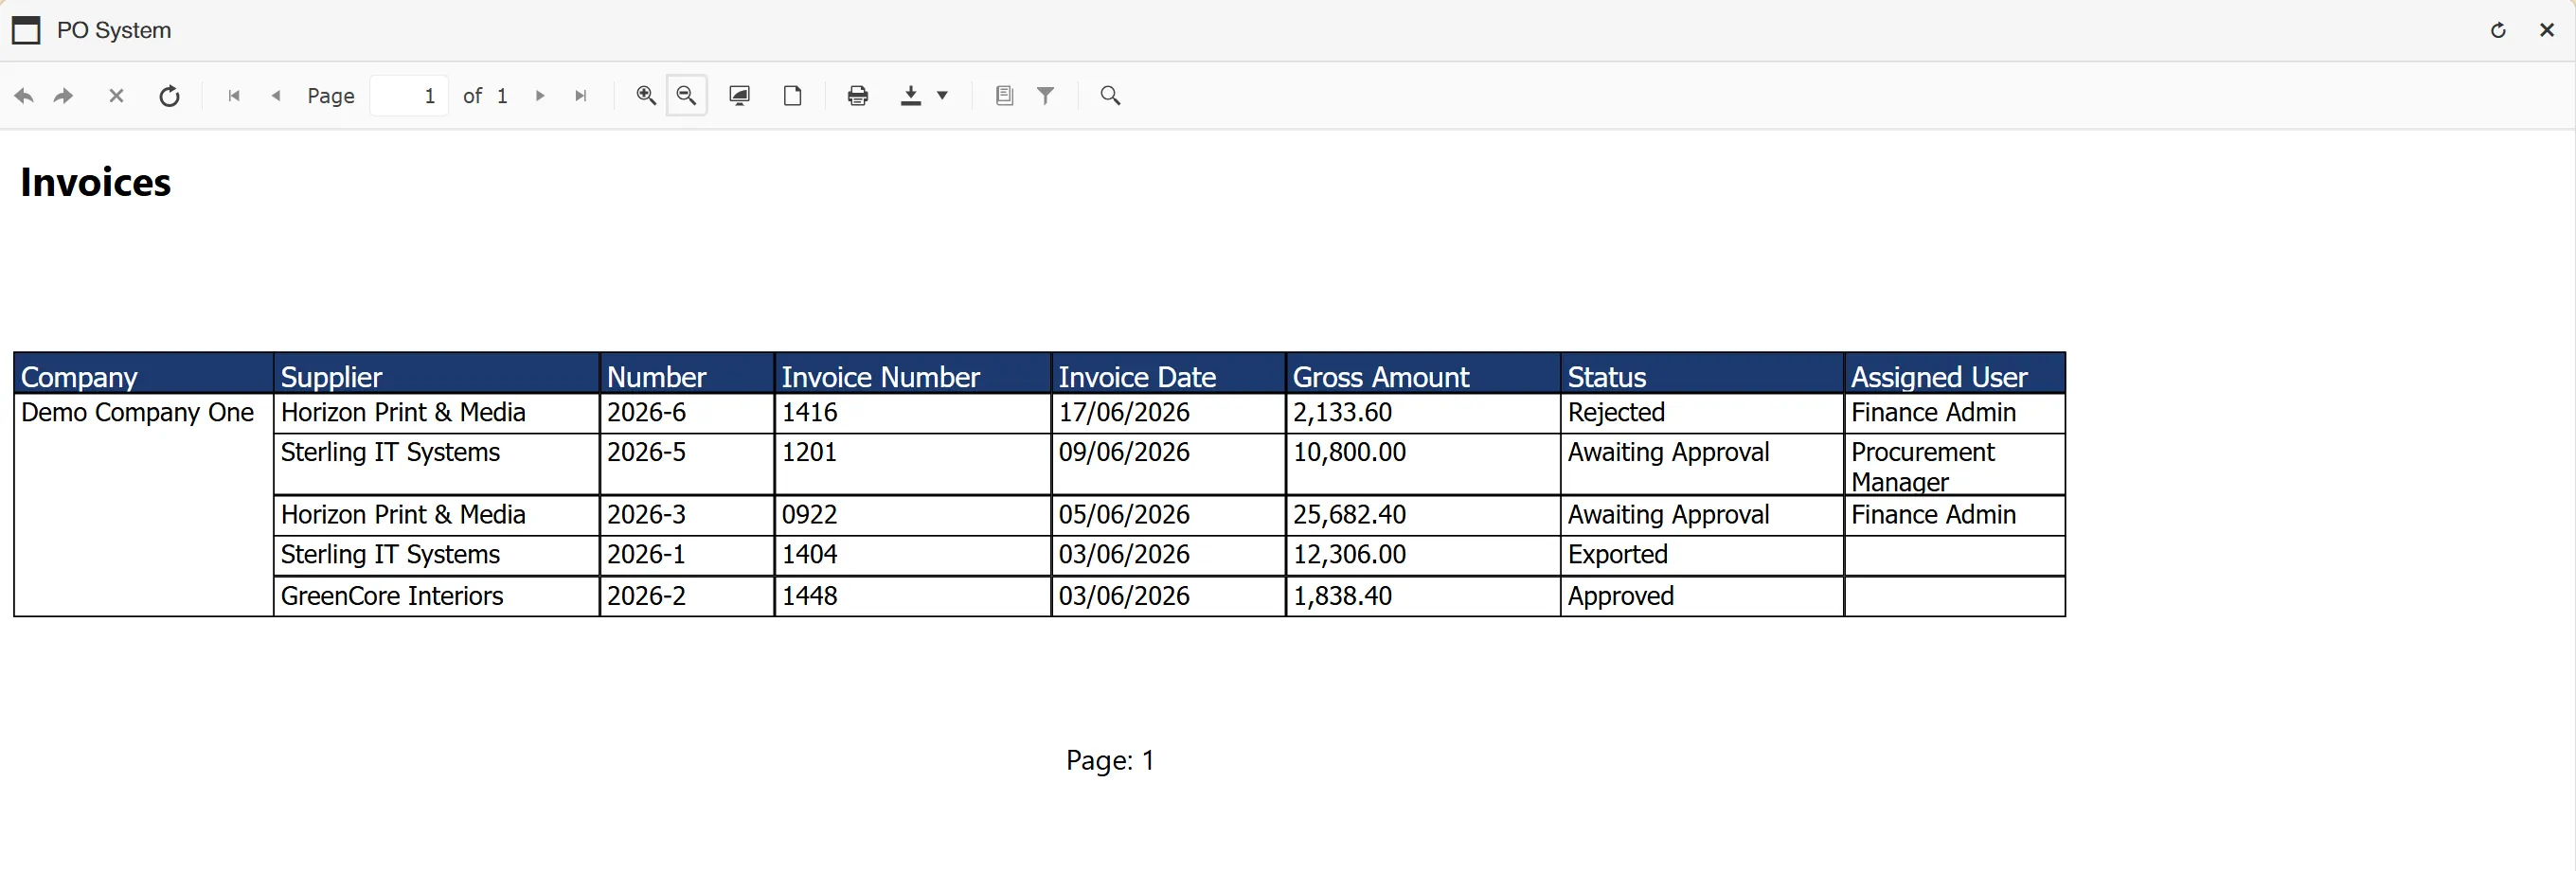
Task: Switch to print preview page icon
Action: pos(793,96)
